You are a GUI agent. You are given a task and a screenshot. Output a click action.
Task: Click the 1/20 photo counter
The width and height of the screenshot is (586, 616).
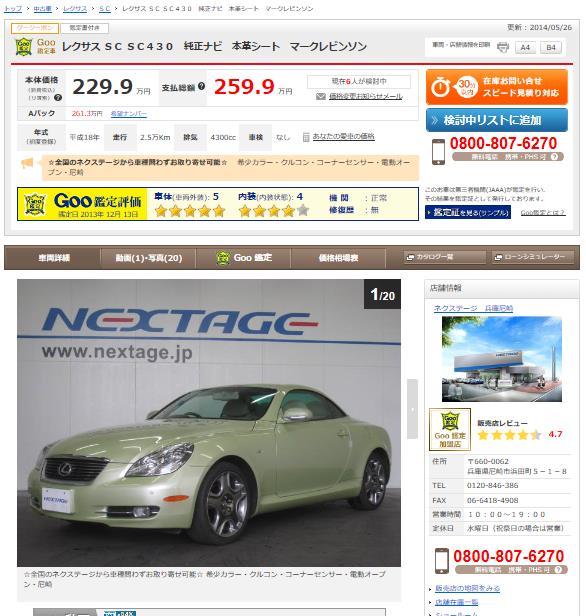382,294
